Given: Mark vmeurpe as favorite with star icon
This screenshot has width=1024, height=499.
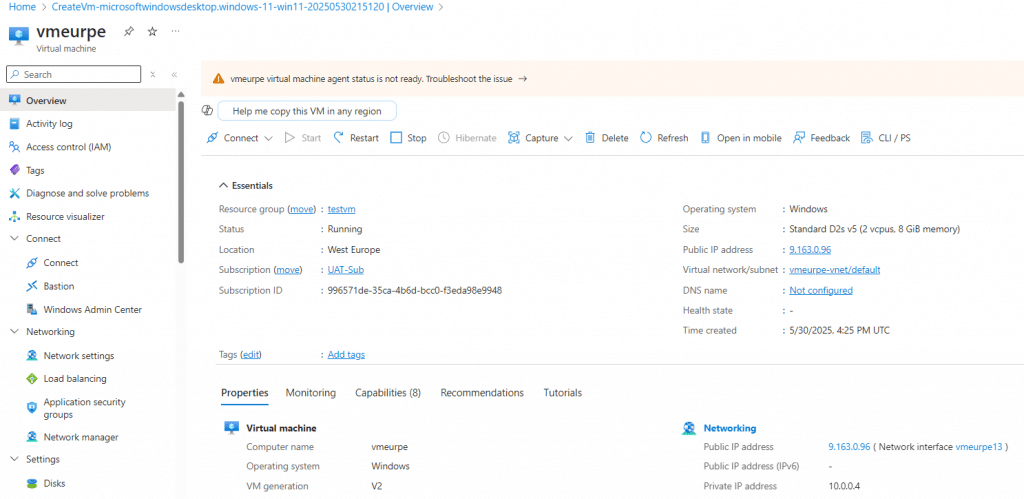Looking at the screenshot, I should (x=152, y=32).
